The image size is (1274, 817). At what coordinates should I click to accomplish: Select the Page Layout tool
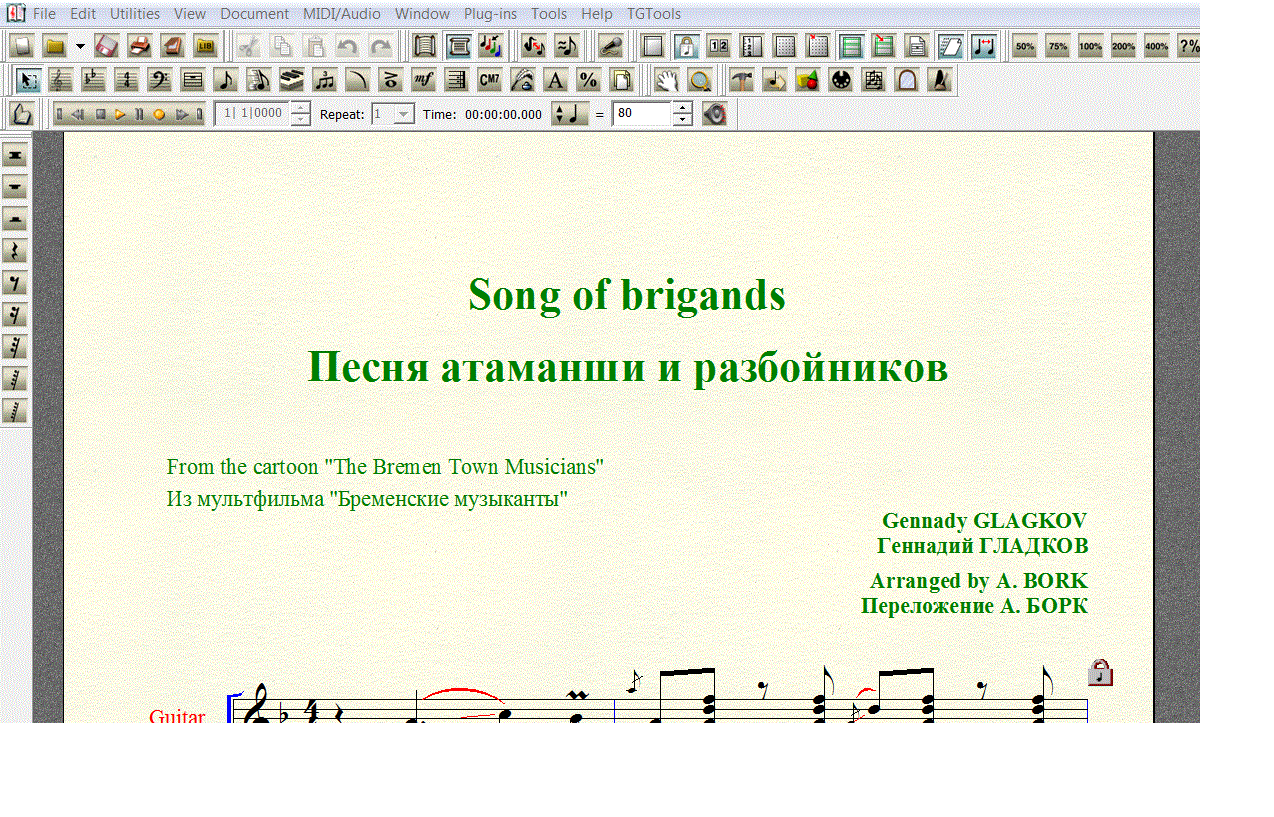coord(620,80)
